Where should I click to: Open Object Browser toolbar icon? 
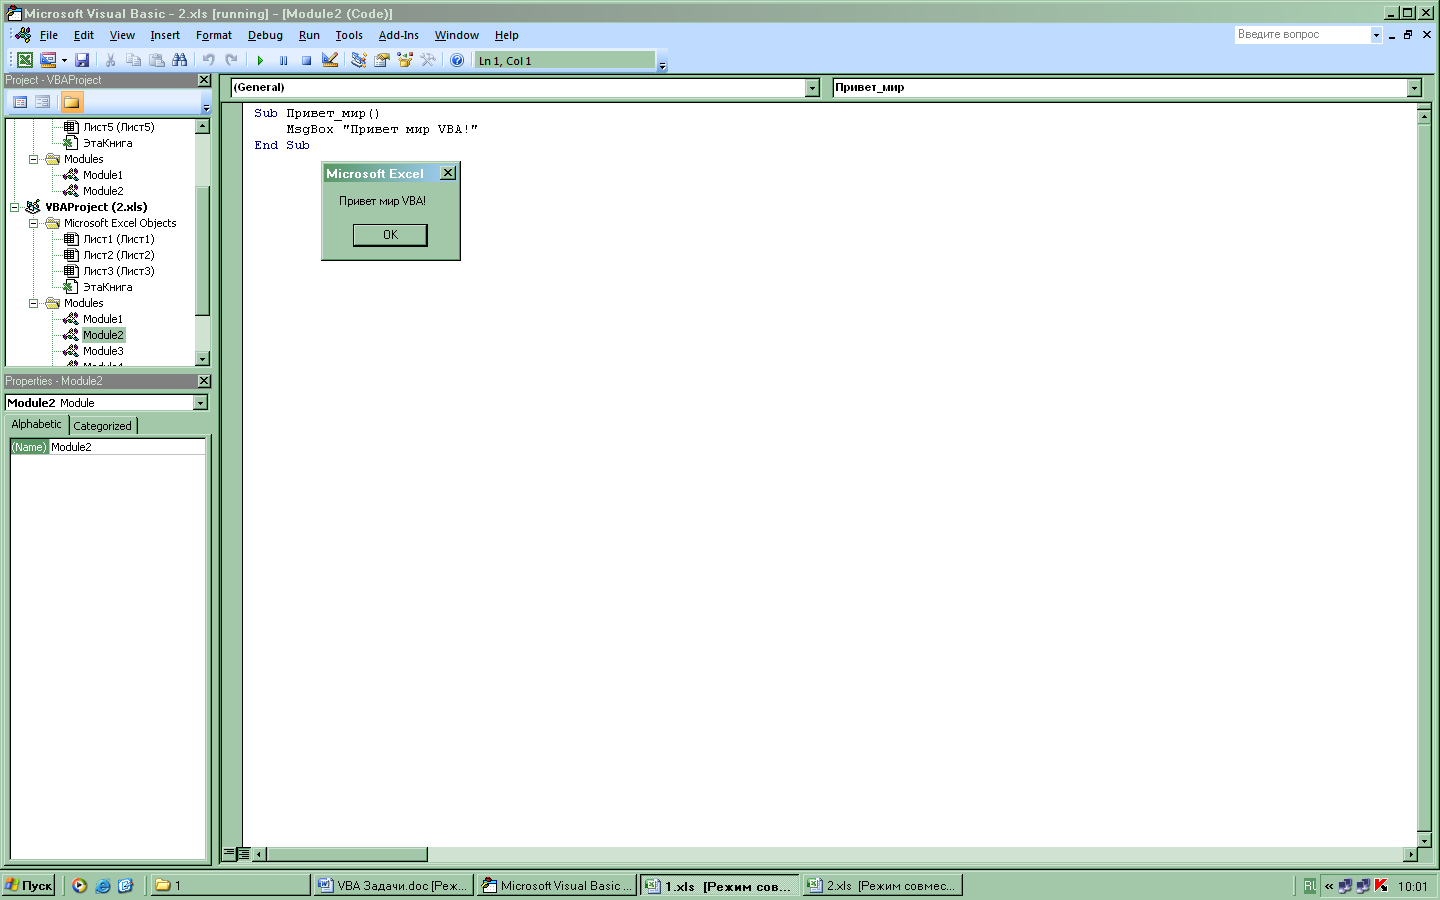[405, 60]
